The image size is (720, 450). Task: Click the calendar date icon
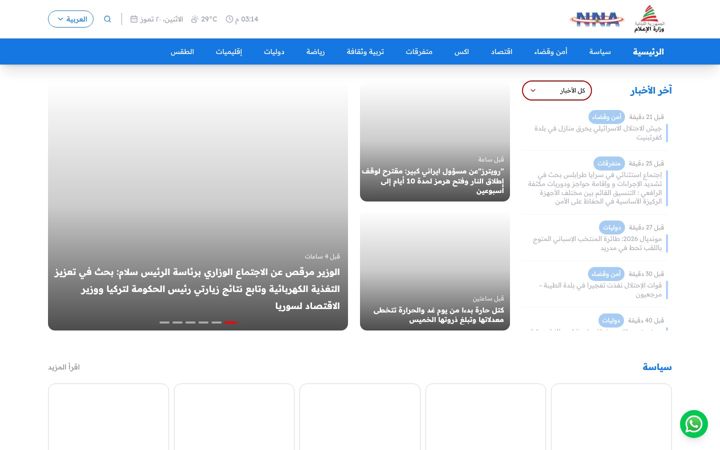coord(134,19)
